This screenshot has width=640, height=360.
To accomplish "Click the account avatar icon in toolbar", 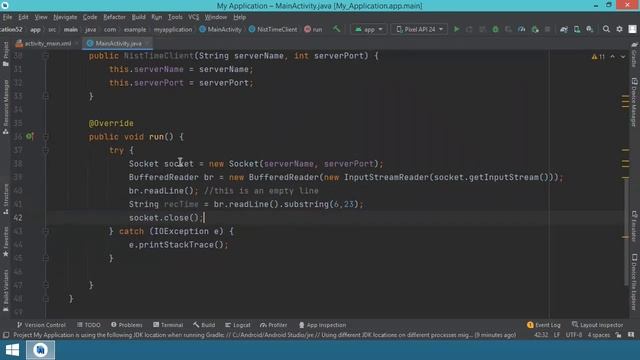I will (x=632, y=29).
